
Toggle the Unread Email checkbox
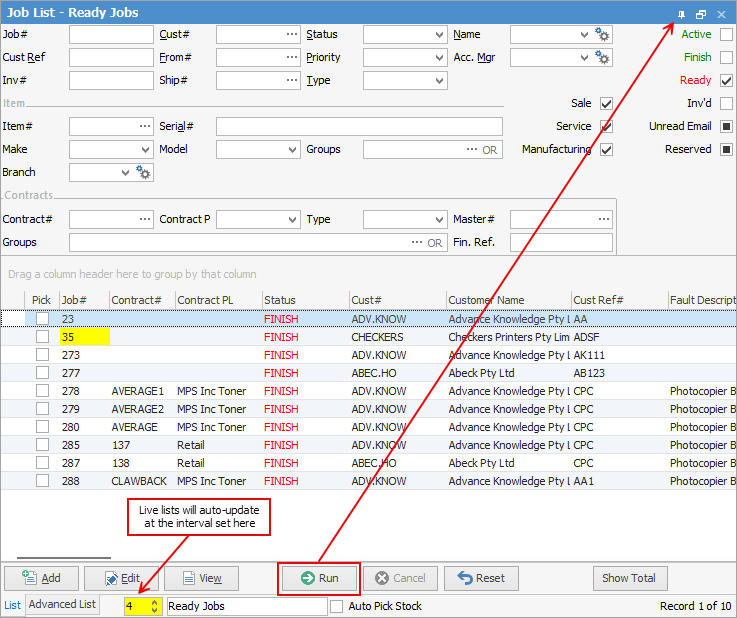(x=726, y=126)
